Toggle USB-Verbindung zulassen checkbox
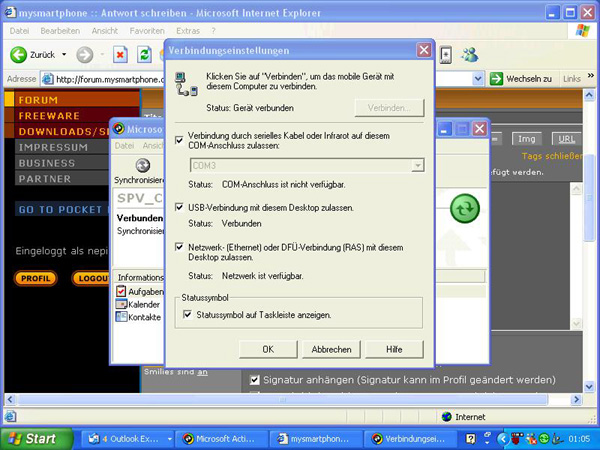 tap(179, 207)
